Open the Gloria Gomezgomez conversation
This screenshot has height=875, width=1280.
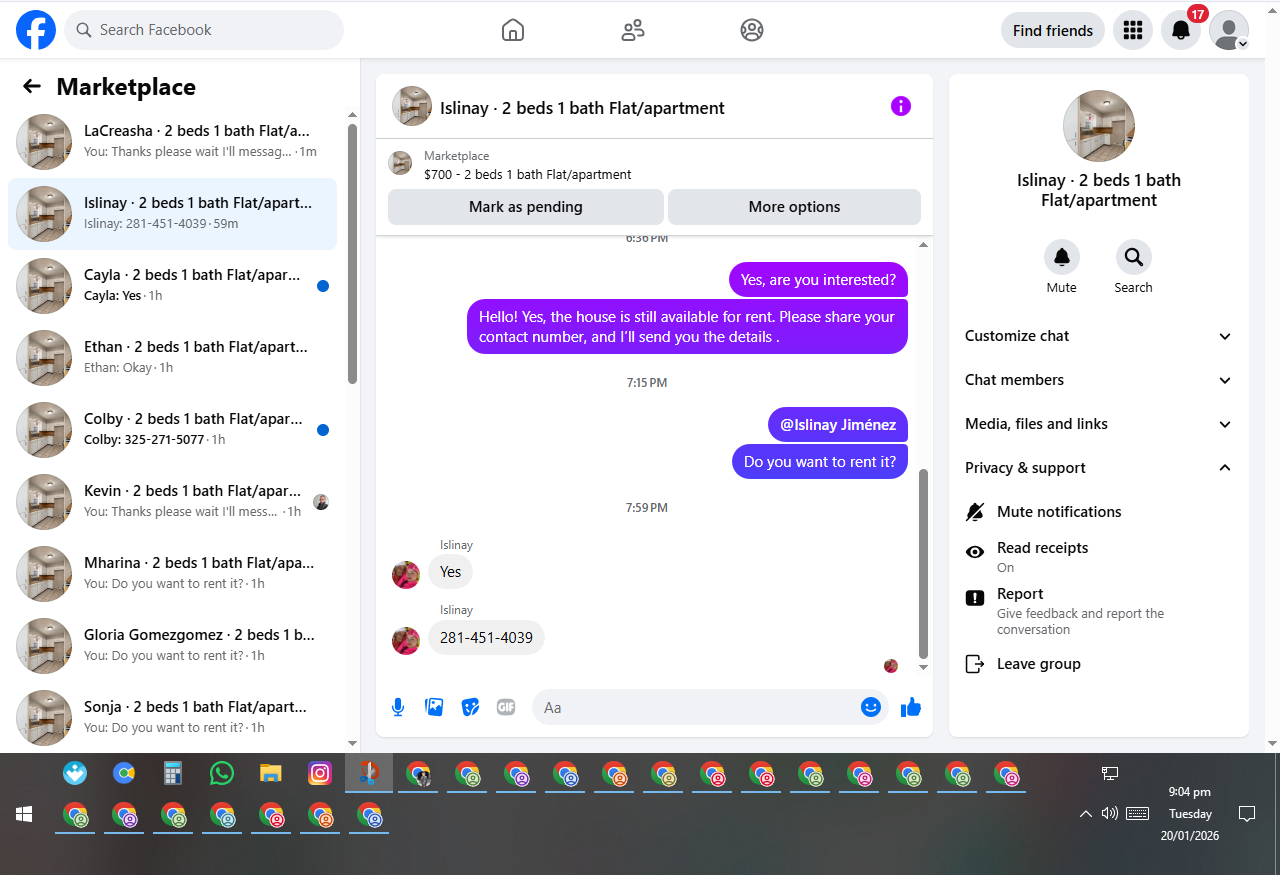tap(172, 645)
